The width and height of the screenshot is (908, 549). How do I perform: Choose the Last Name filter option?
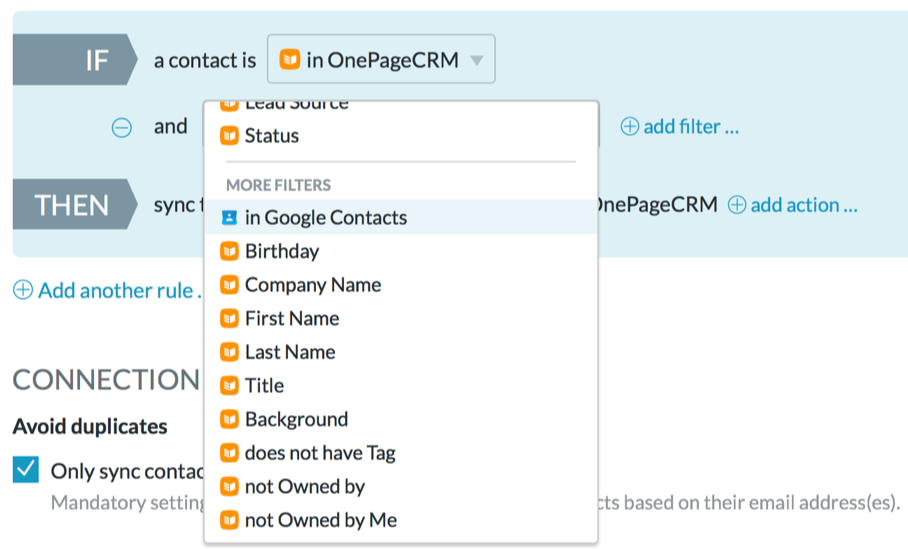point(289,352)
